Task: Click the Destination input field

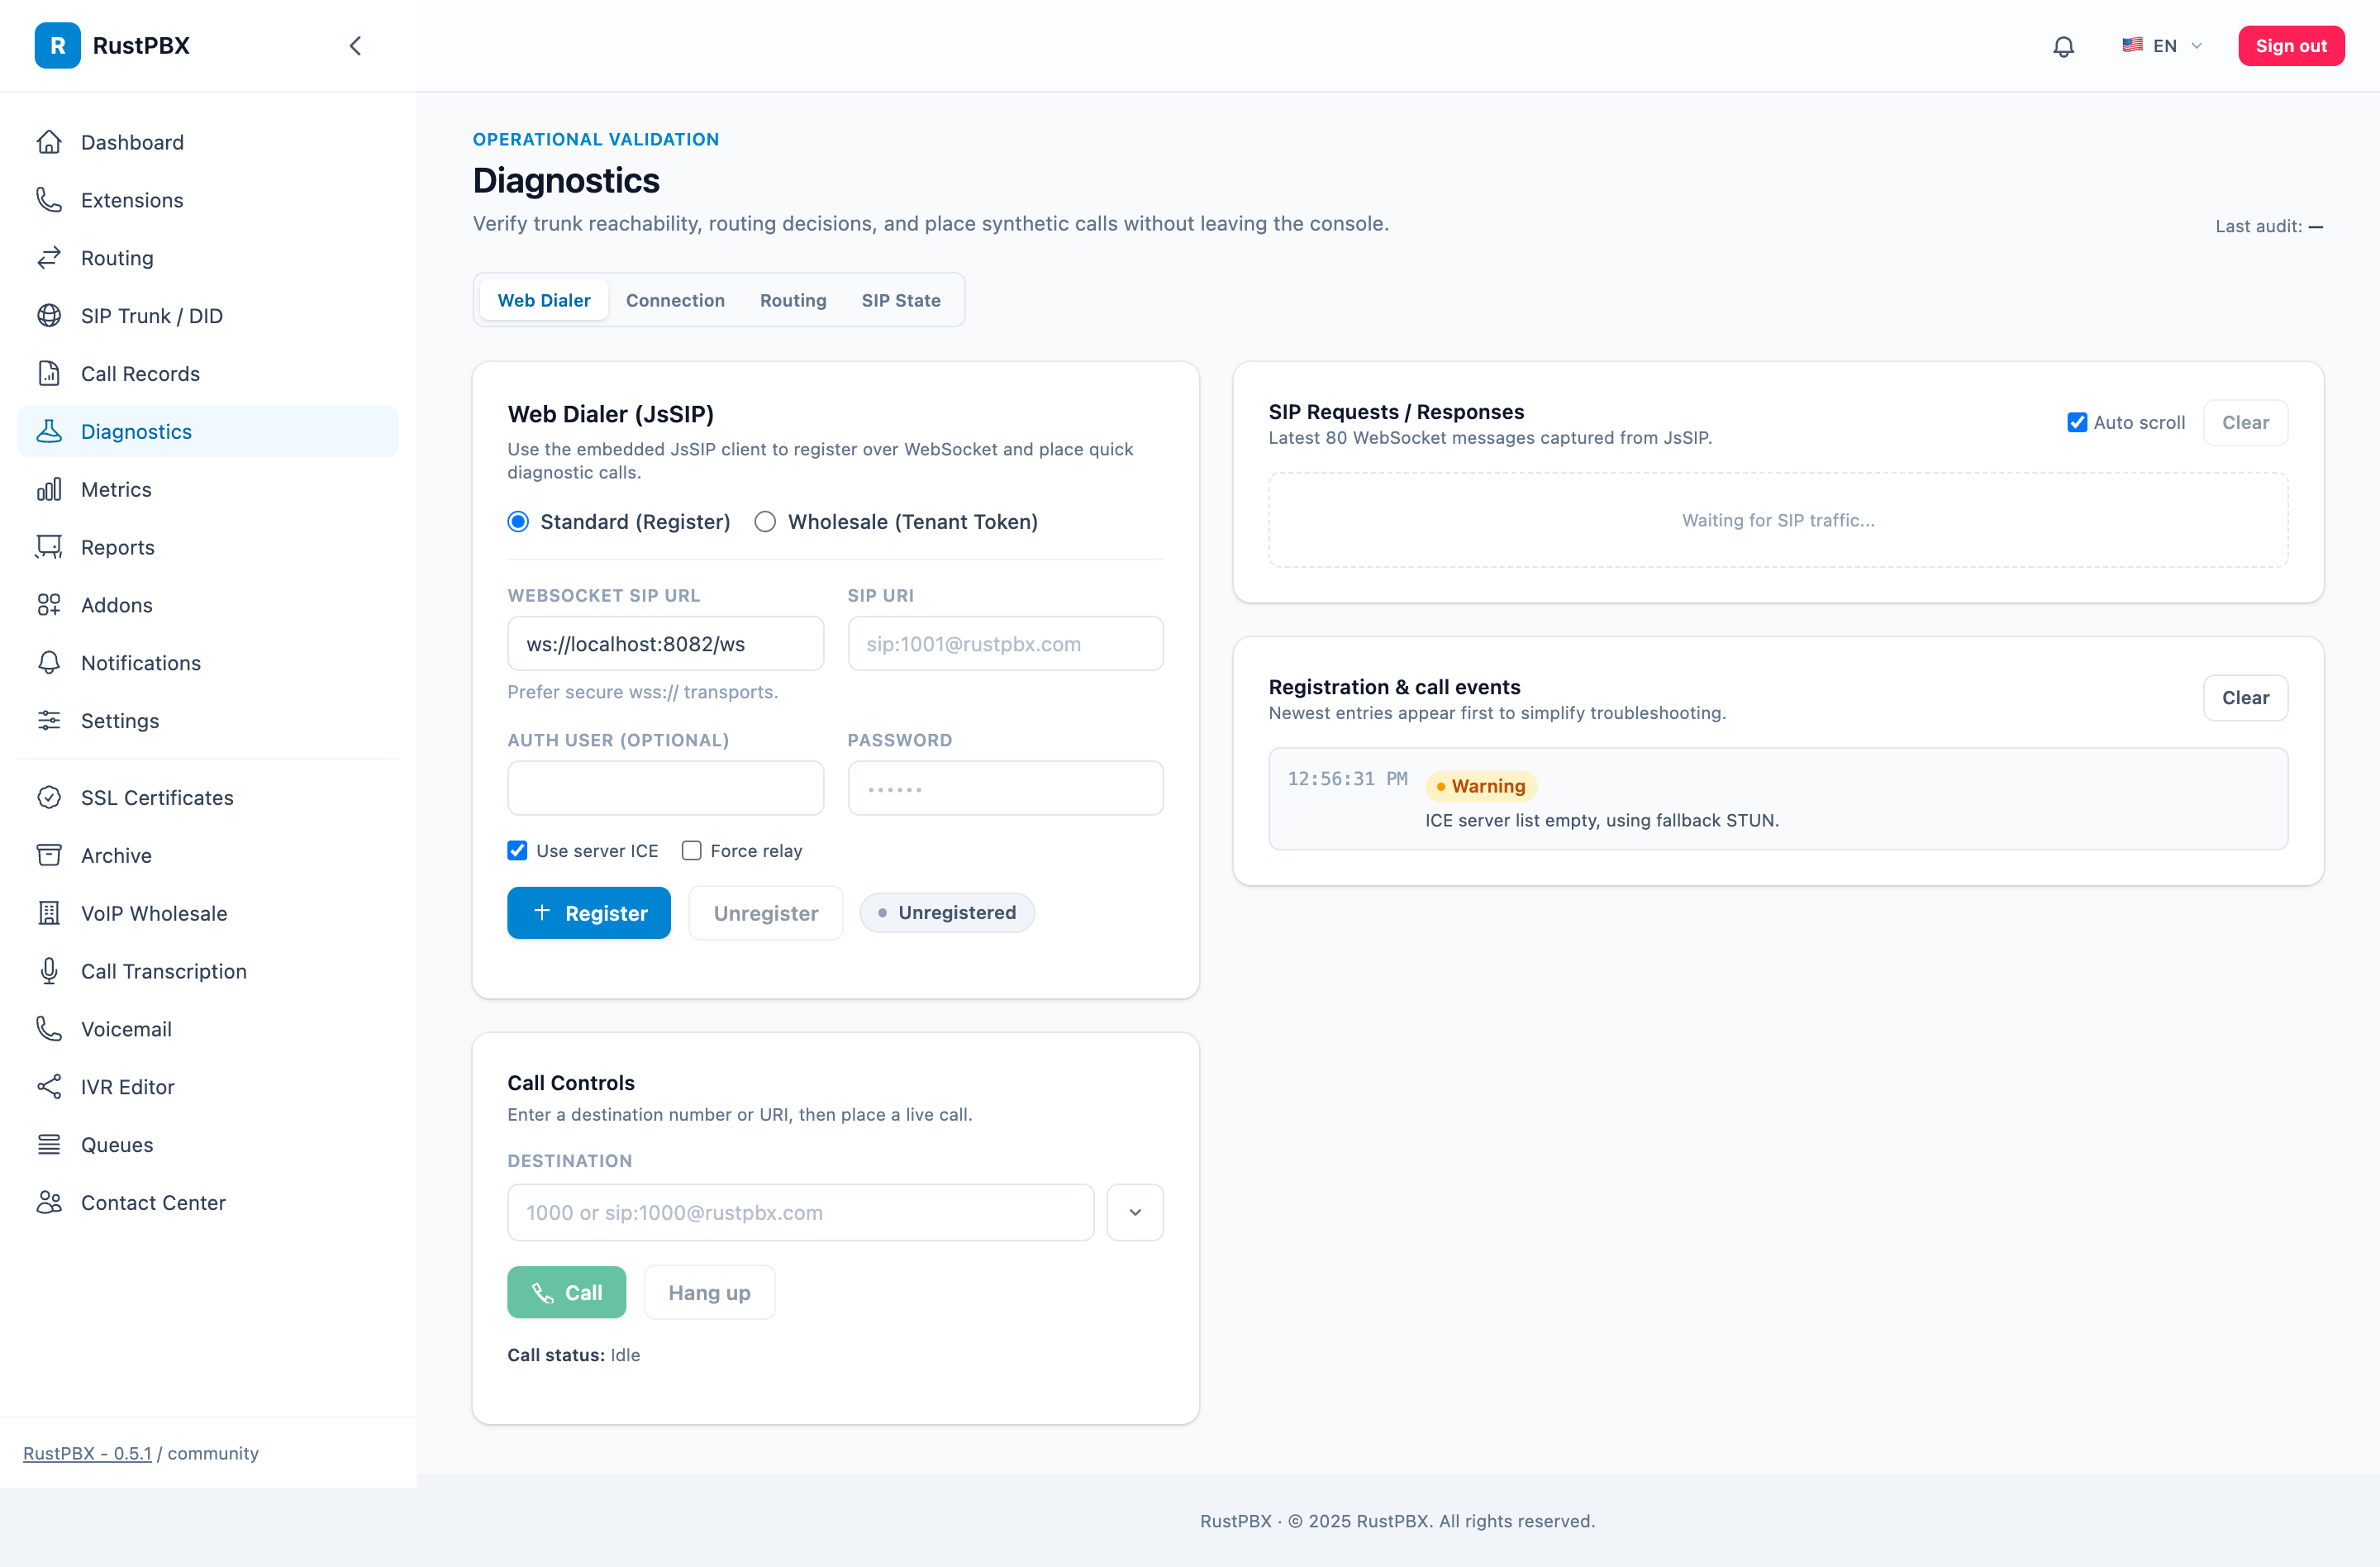Action: (x=800, y=1212)
